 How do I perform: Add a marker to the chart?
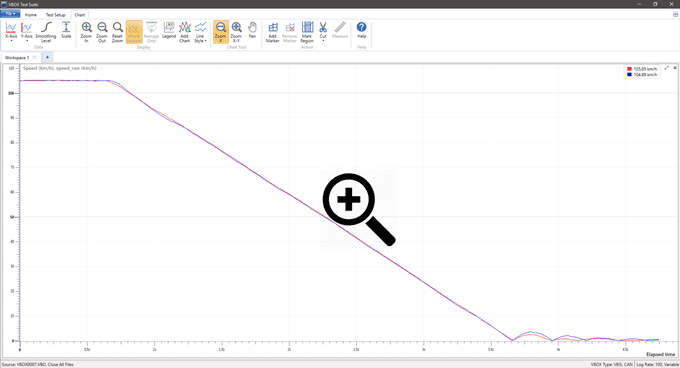(x=272, y=32)
